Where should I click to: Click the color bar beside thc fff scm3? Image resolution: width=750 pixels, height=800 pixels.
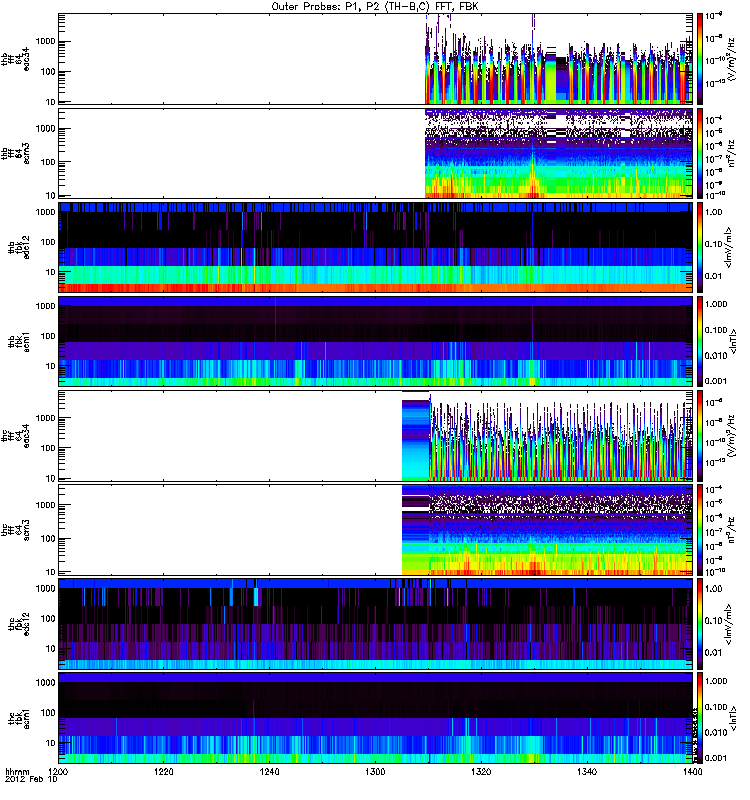(700, 530)
